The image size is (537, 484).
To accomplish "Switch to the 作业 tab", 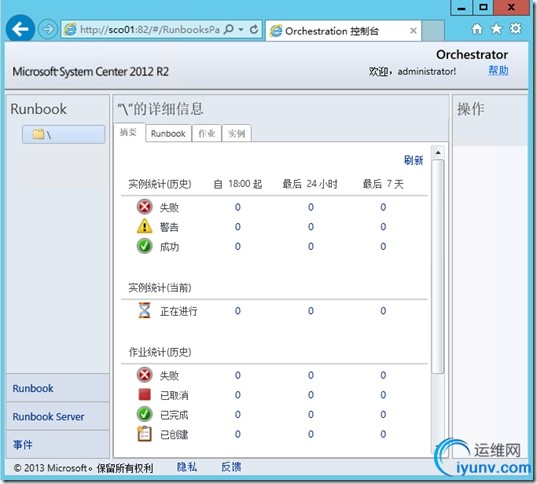I will (207, 133).
